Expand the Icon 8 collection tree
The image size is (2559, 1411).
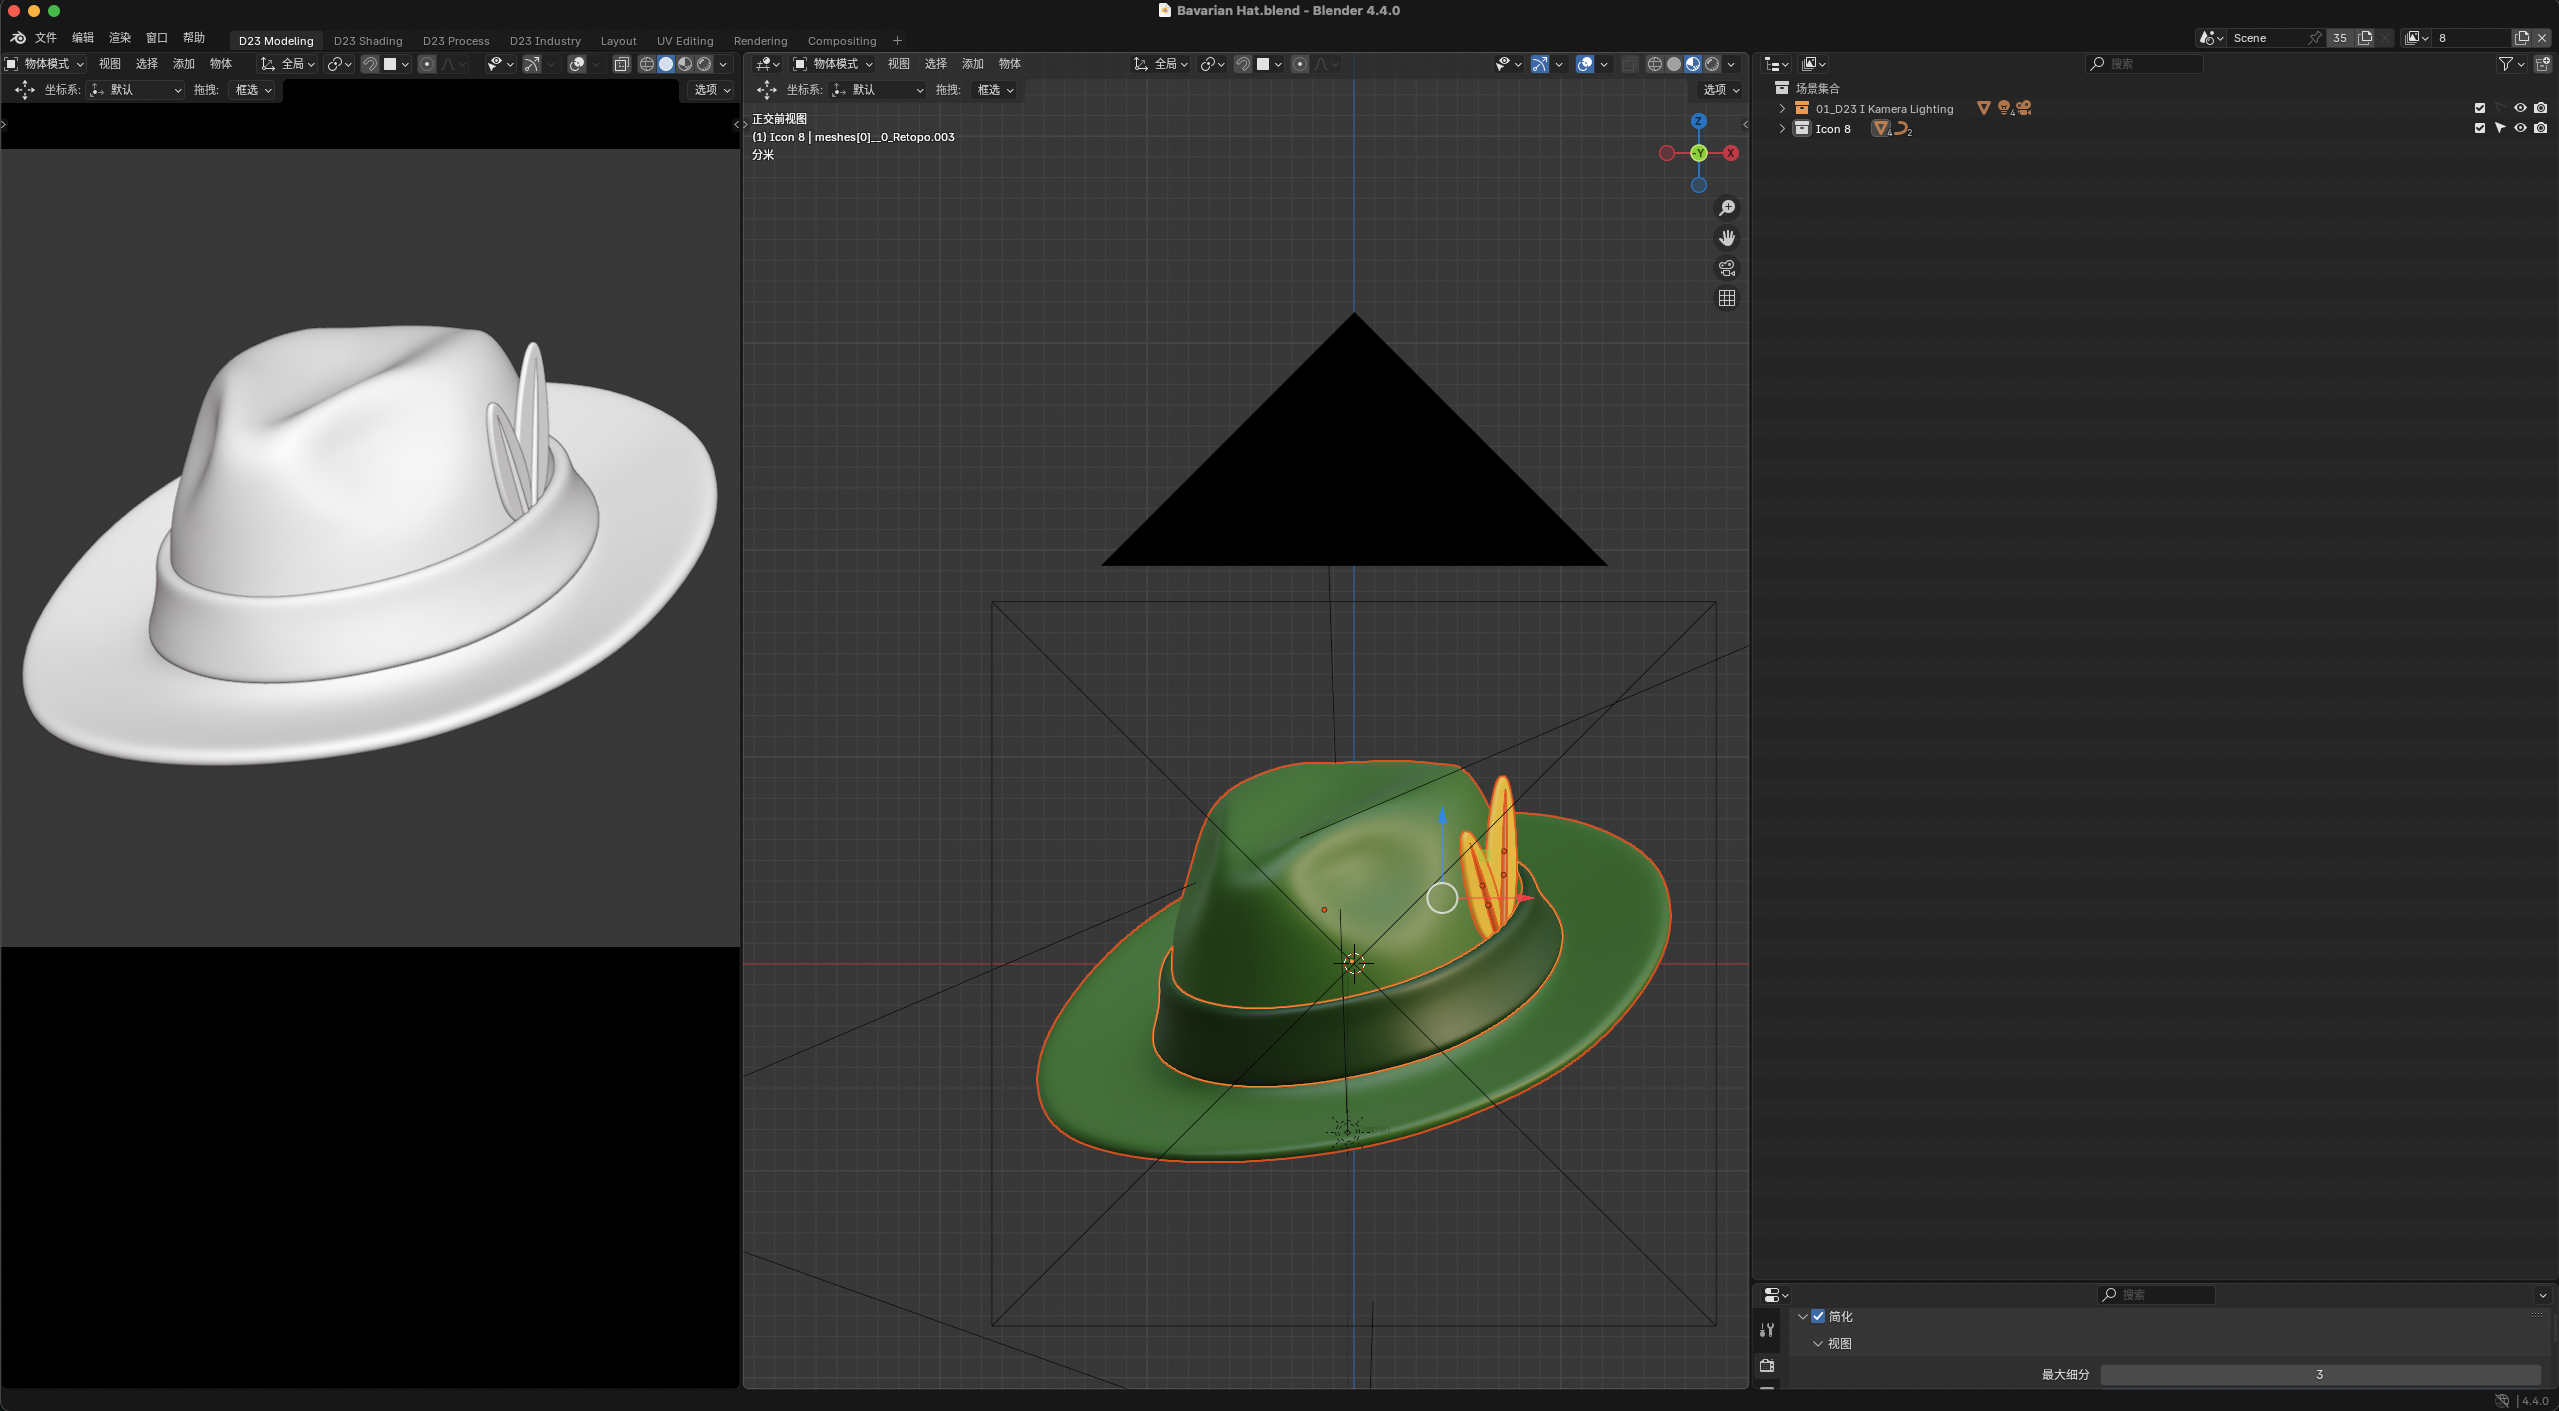pos(1782,128)
